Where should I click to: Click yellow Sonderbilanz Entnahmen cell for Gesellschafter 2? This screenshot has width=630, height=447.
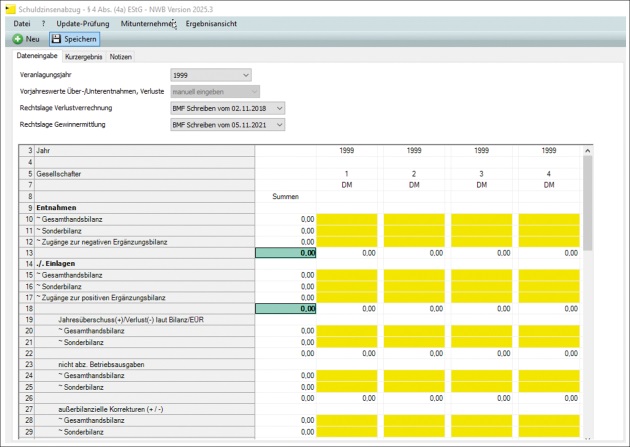[416, 230]
